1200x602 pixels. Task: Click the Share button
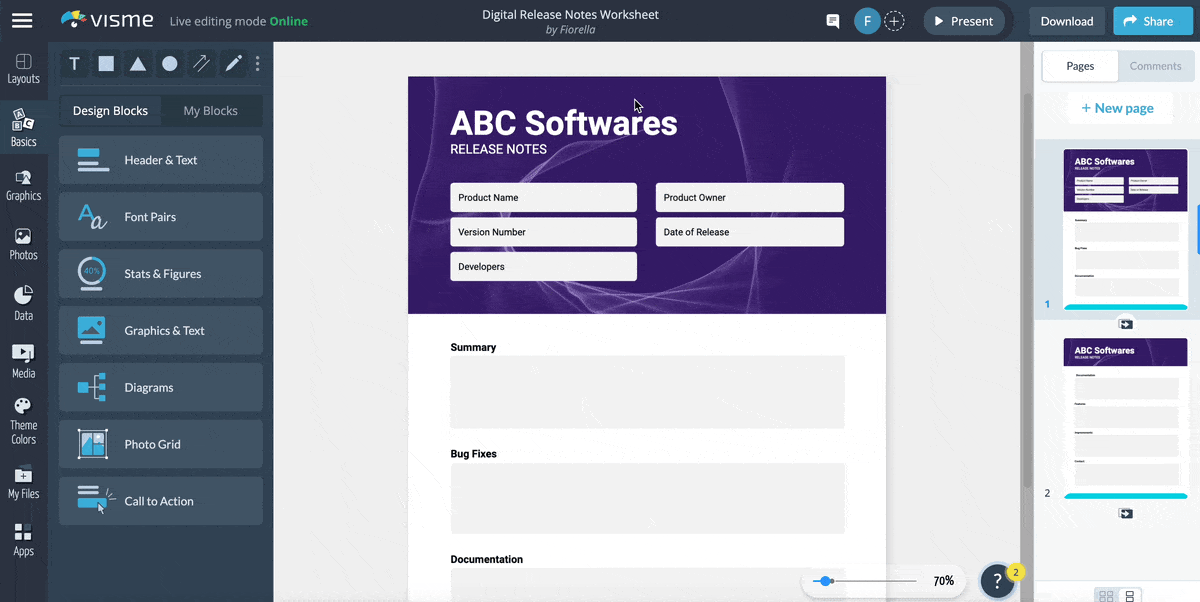pyautogui.click(x=1152, y=20)
